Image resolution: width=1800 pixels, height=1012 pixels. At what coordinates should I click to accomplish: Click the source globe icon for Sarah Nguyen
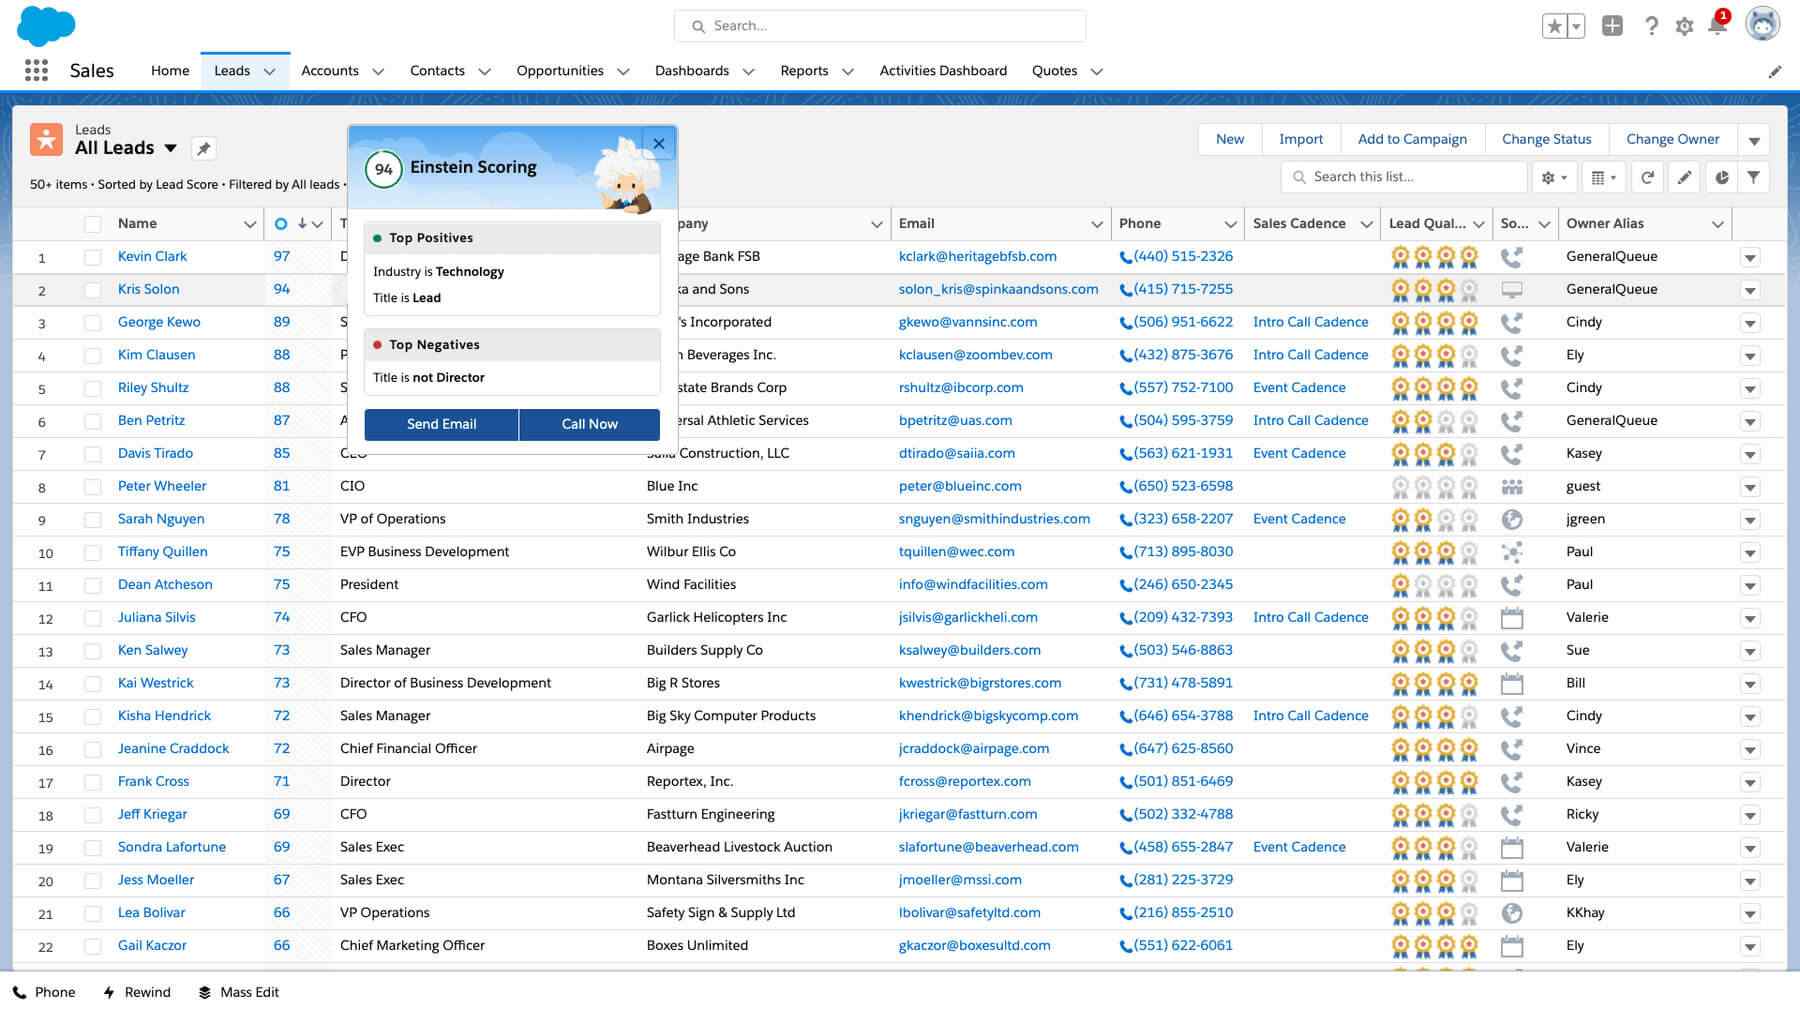click(x=1512, y=519)
